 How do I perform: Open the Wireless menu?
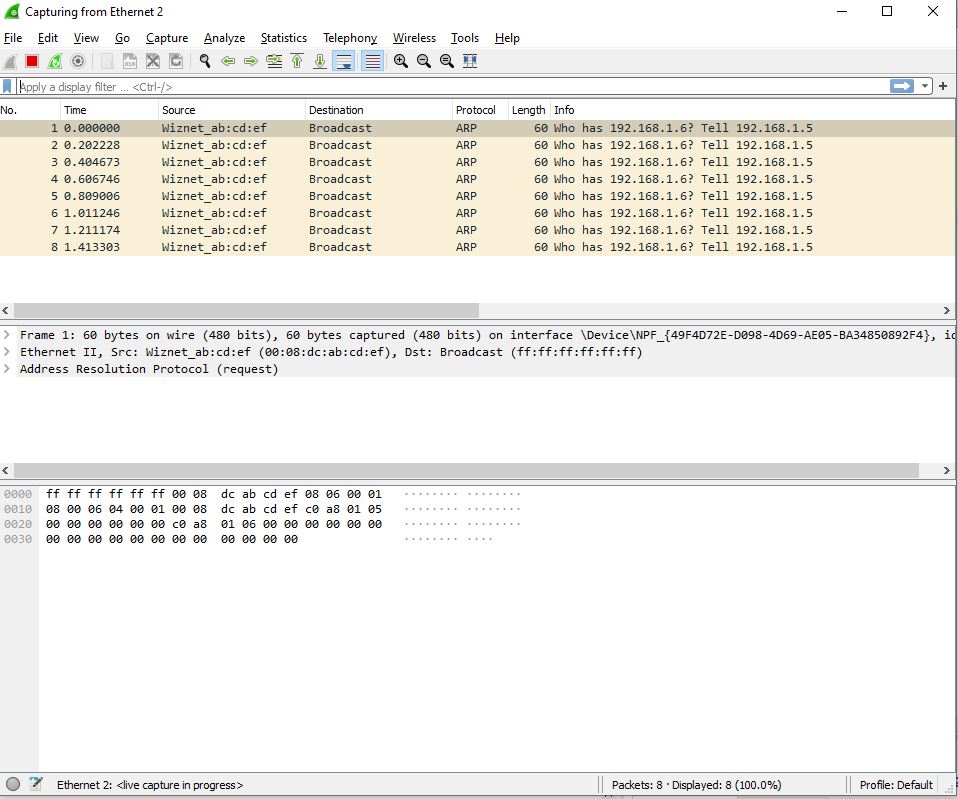click(414, 38)
